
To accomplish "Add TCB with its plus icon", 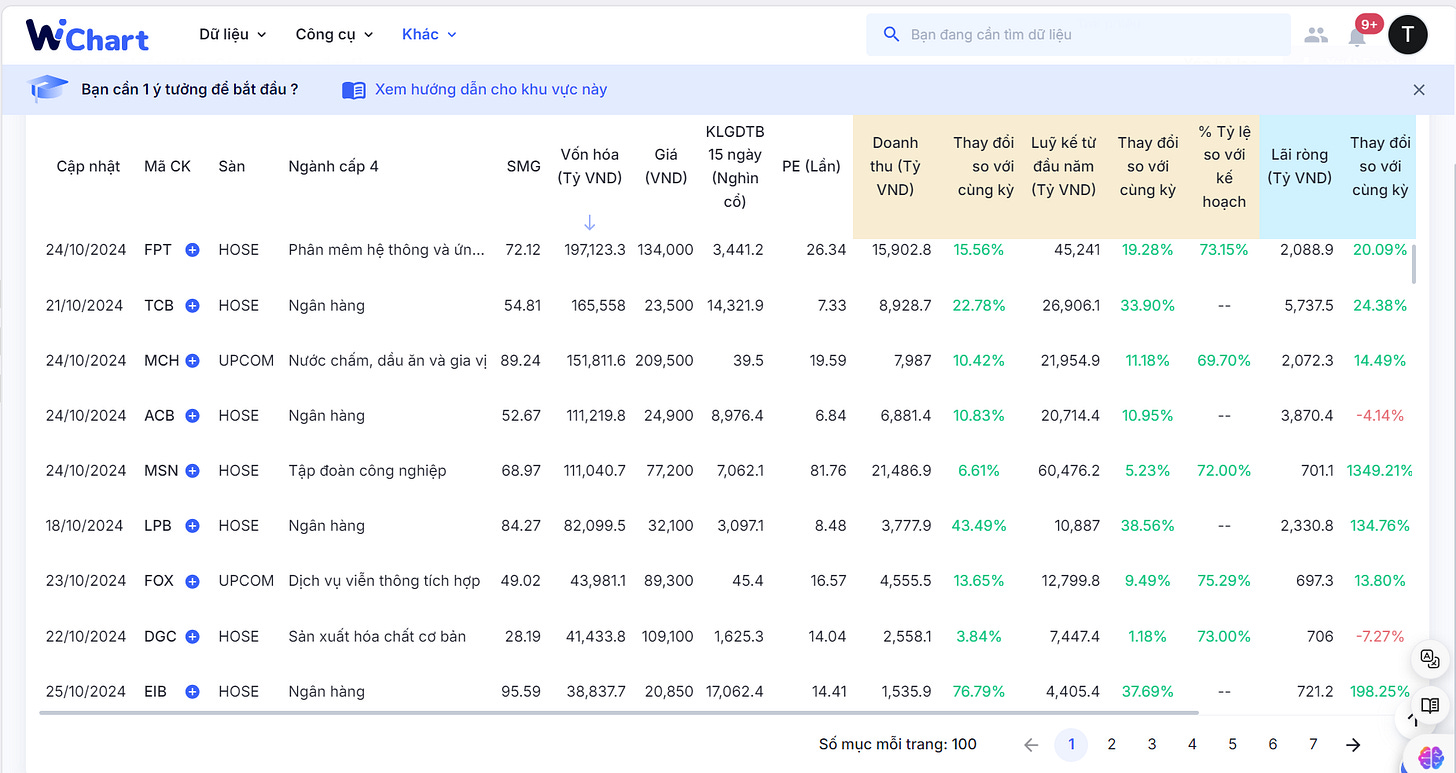I will click(192, 305).
